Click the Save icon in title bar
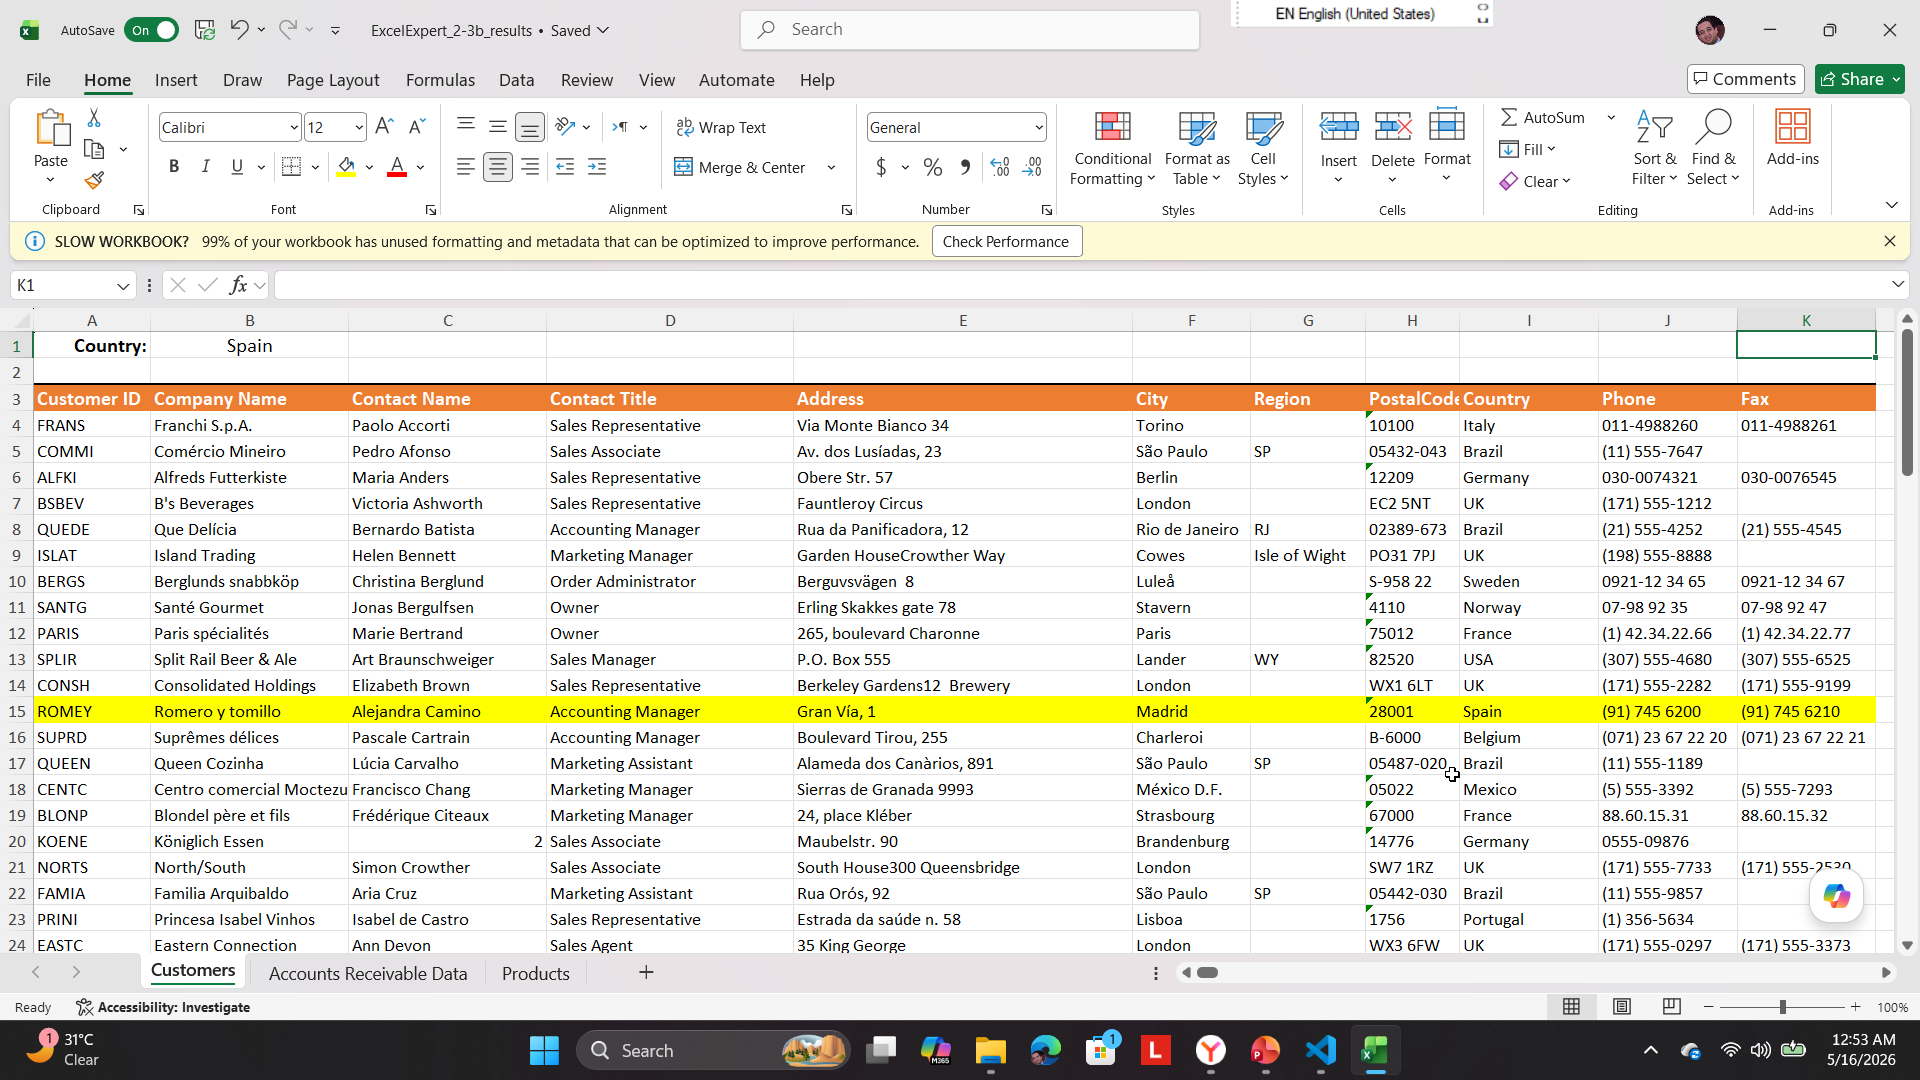This screenshot has height=1080, width=1920. 205,30
